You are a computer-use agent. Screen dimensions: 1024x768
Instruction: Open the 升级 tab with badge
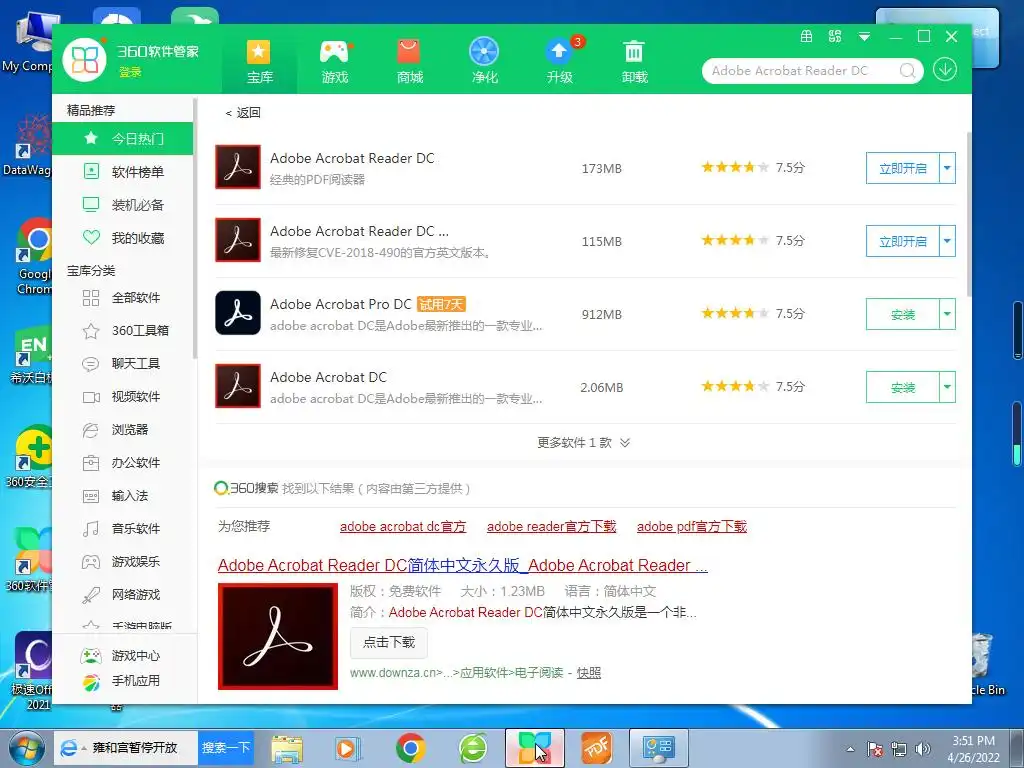(560, 62)
